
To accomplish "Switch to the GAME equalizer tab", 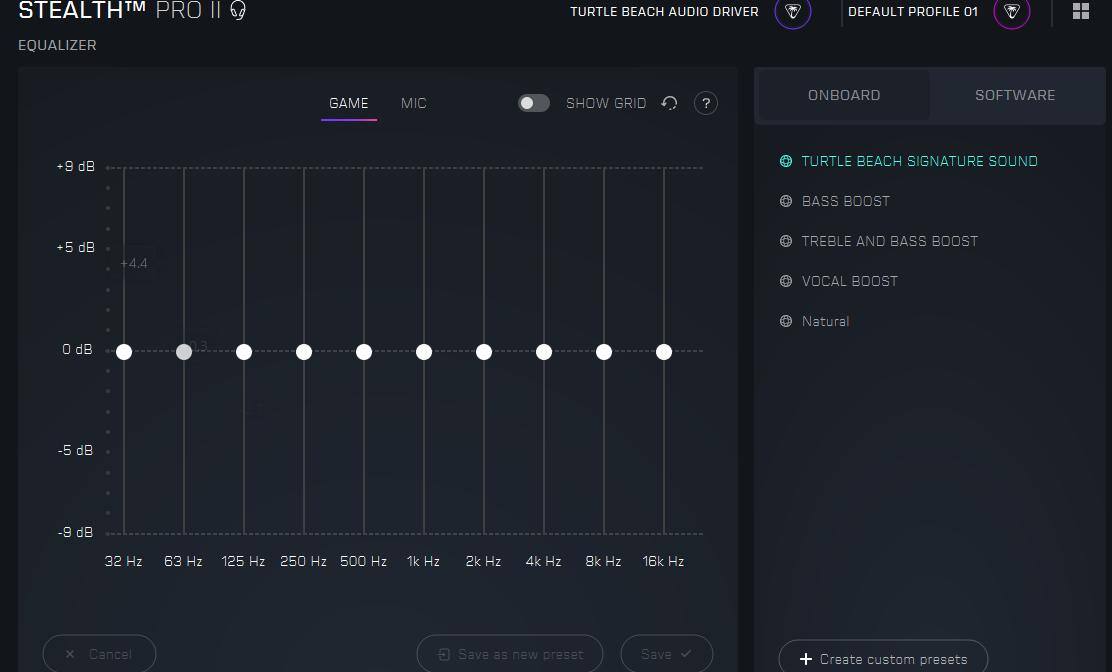I will (x=349, y=103).
